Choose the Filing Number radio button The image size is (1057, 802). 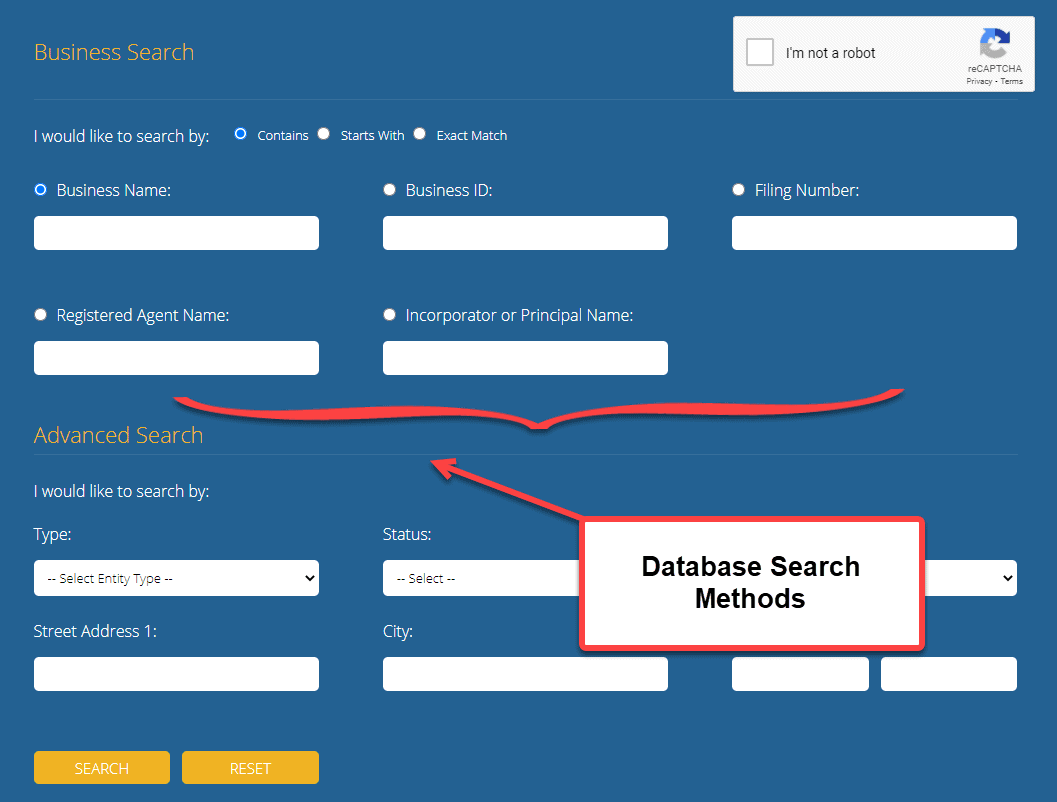coord(738,190)
